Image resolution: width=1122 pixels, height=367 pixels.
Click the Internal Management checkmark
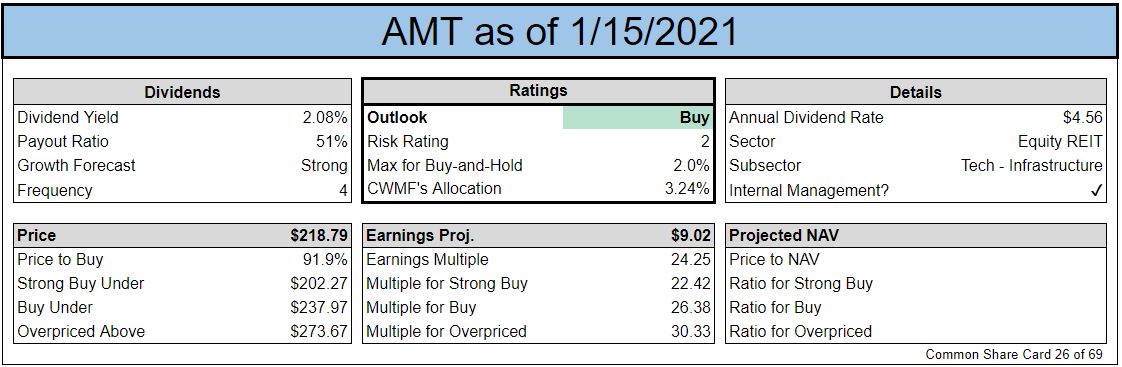1096,191
